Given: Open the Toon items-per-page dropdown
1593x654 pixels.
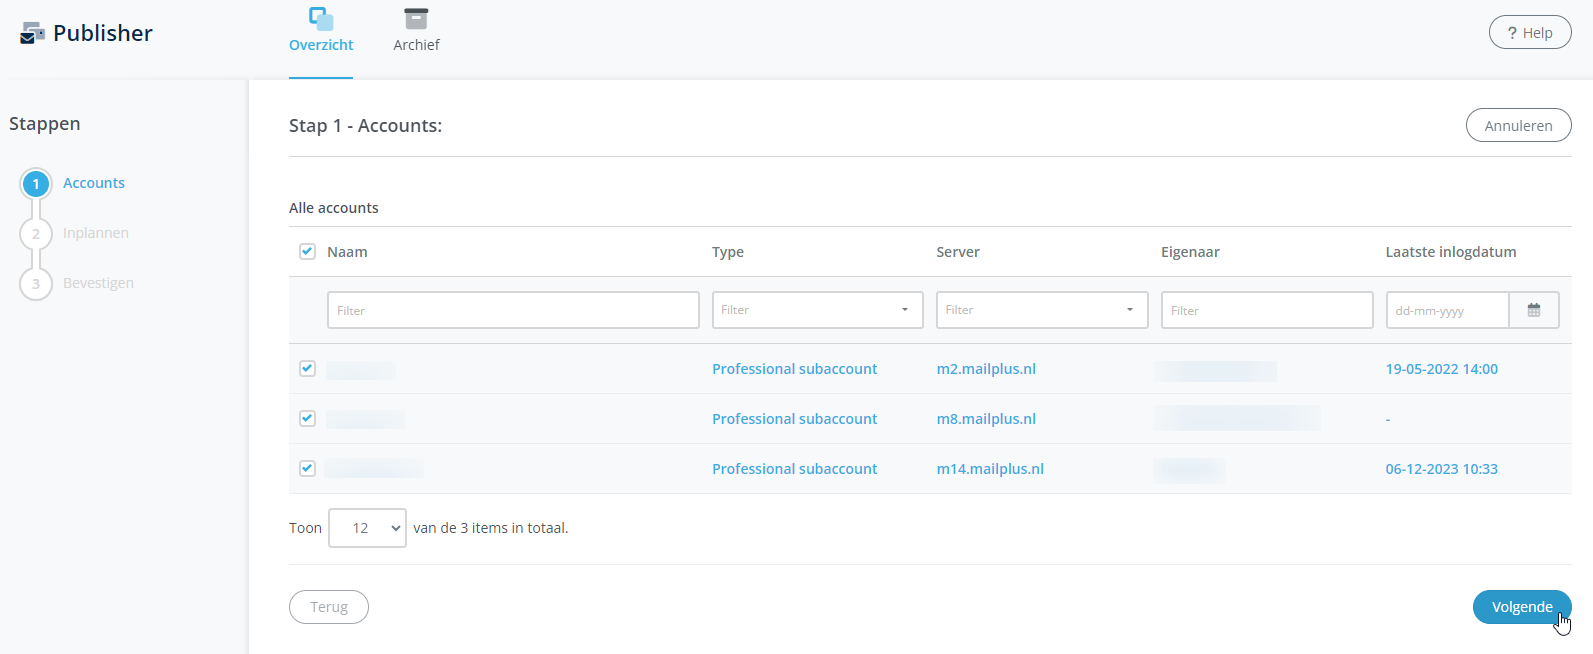Looking at the screenshot, I should (x=367, y=528).
